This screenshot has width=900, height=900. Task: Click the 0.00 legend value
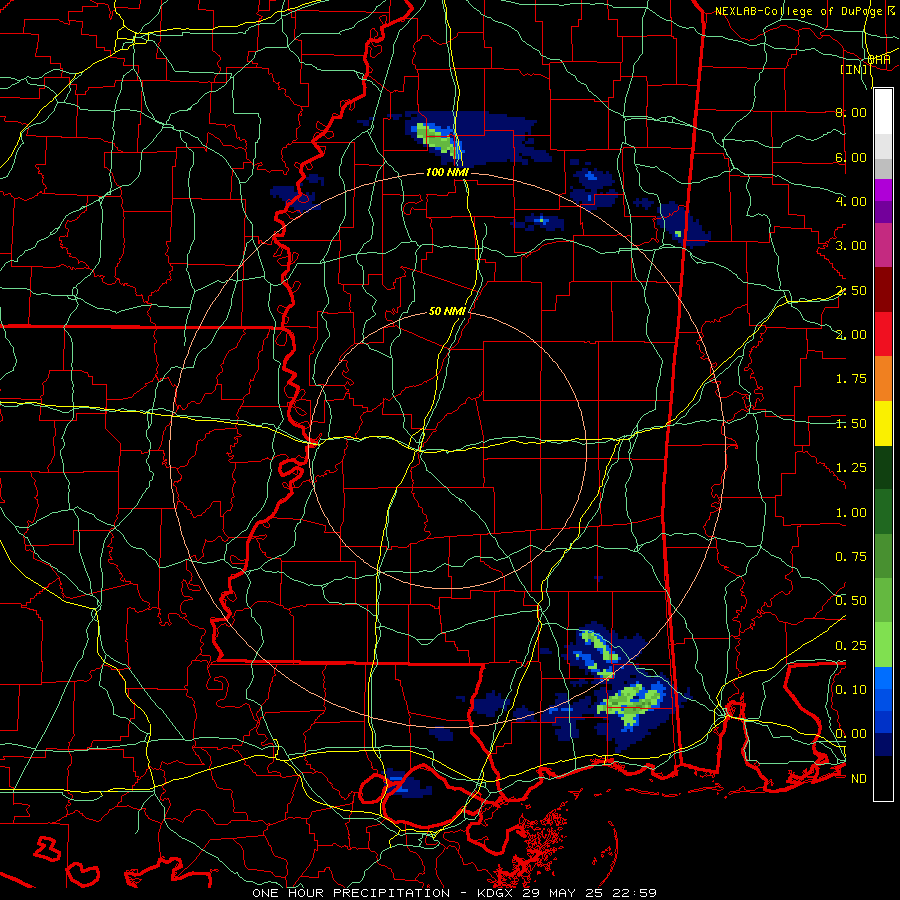[851, 734]
